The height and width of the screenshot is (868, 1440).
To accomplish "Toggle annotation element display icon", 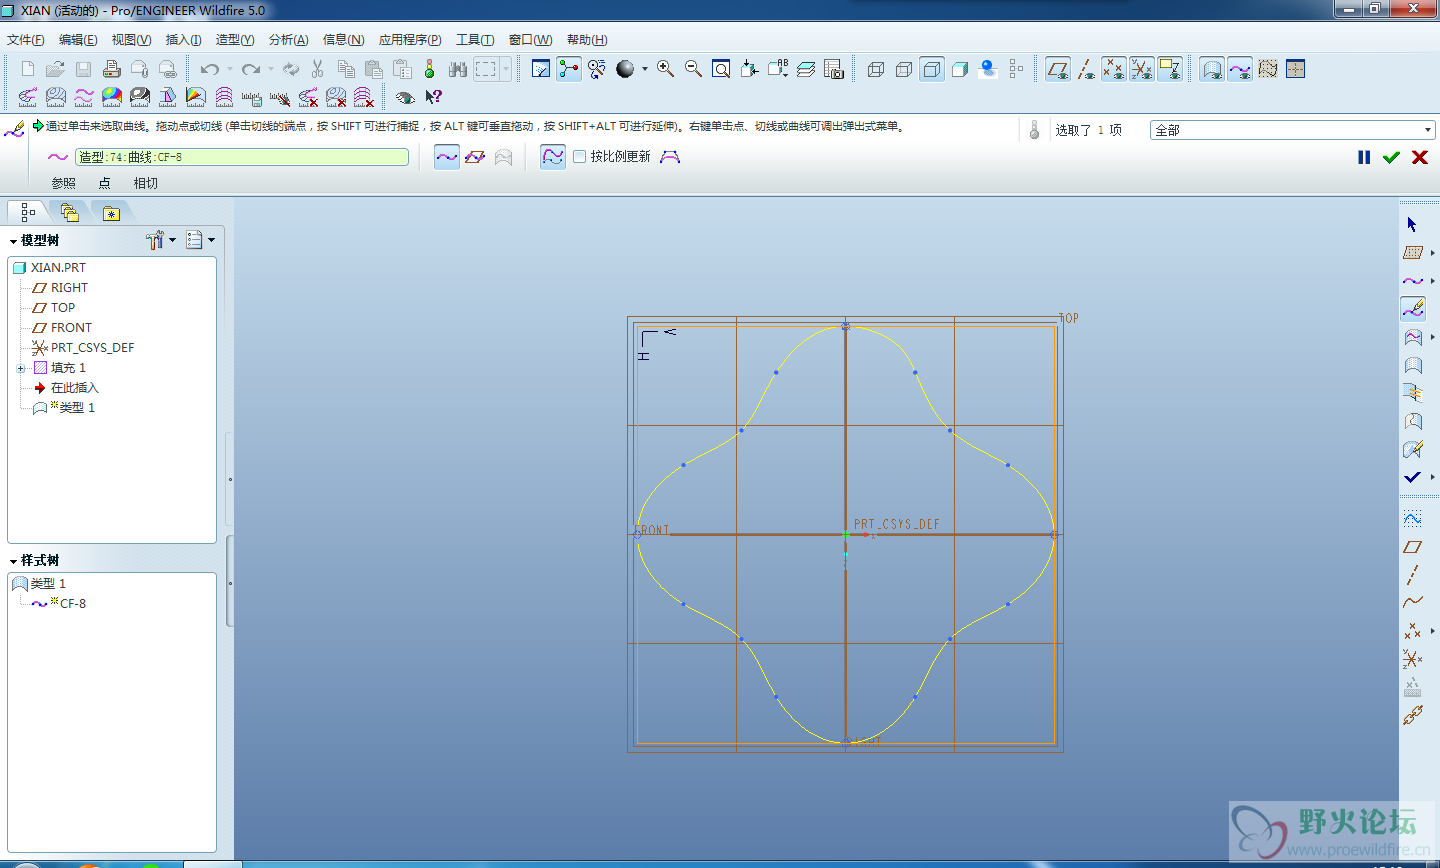I will tap(1169, 69).
